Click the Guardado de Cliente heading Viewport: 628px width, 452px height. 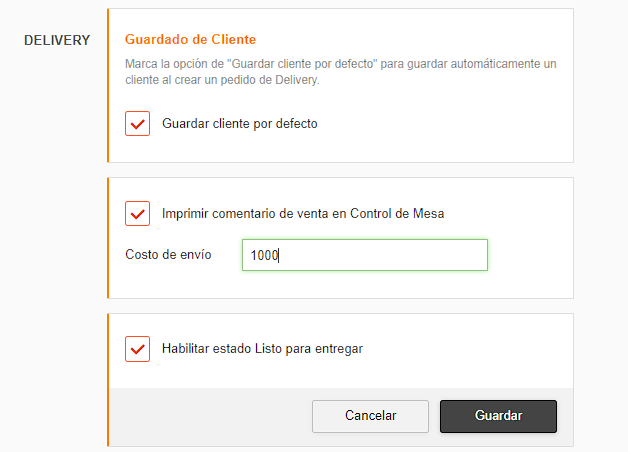pyautogui.click(x=190, y=40)
